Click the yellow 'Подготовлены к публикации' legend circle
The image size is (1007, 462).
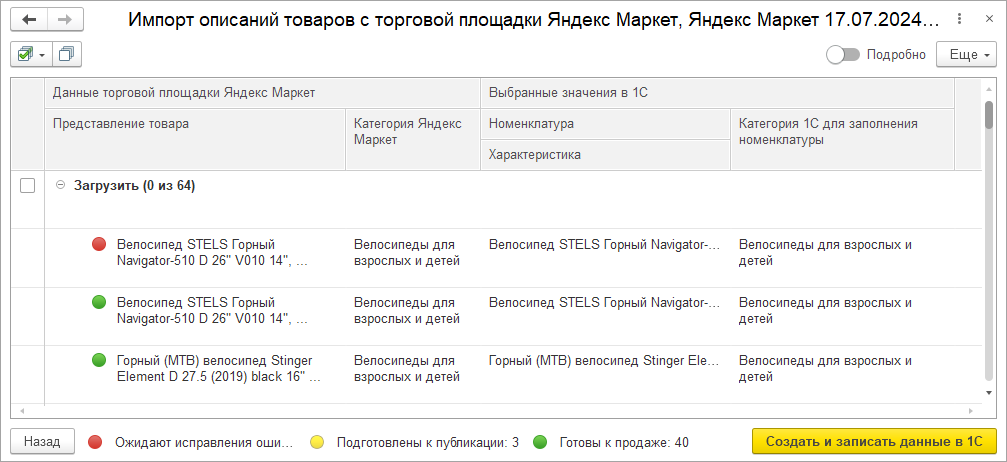coord(318,441)
